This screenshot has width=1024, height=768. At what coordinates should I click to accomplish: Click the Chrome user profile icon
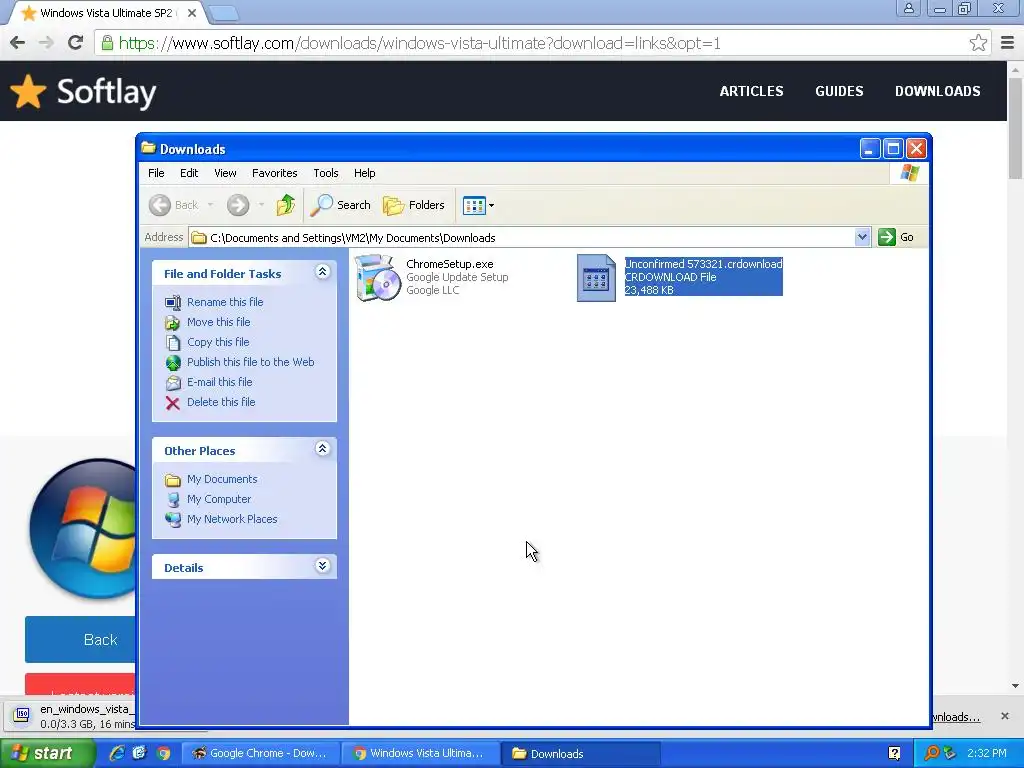[908, 8]
